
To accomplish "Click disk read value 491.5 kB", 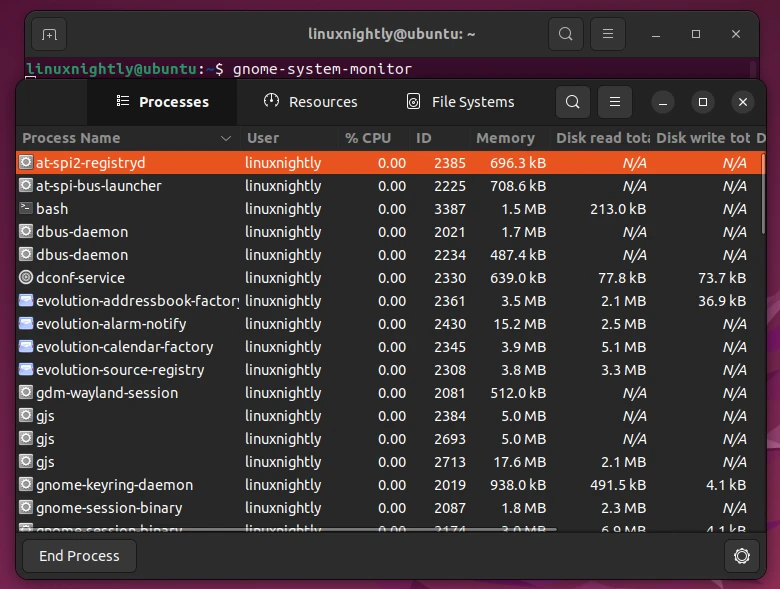I will tap(618, 485).
